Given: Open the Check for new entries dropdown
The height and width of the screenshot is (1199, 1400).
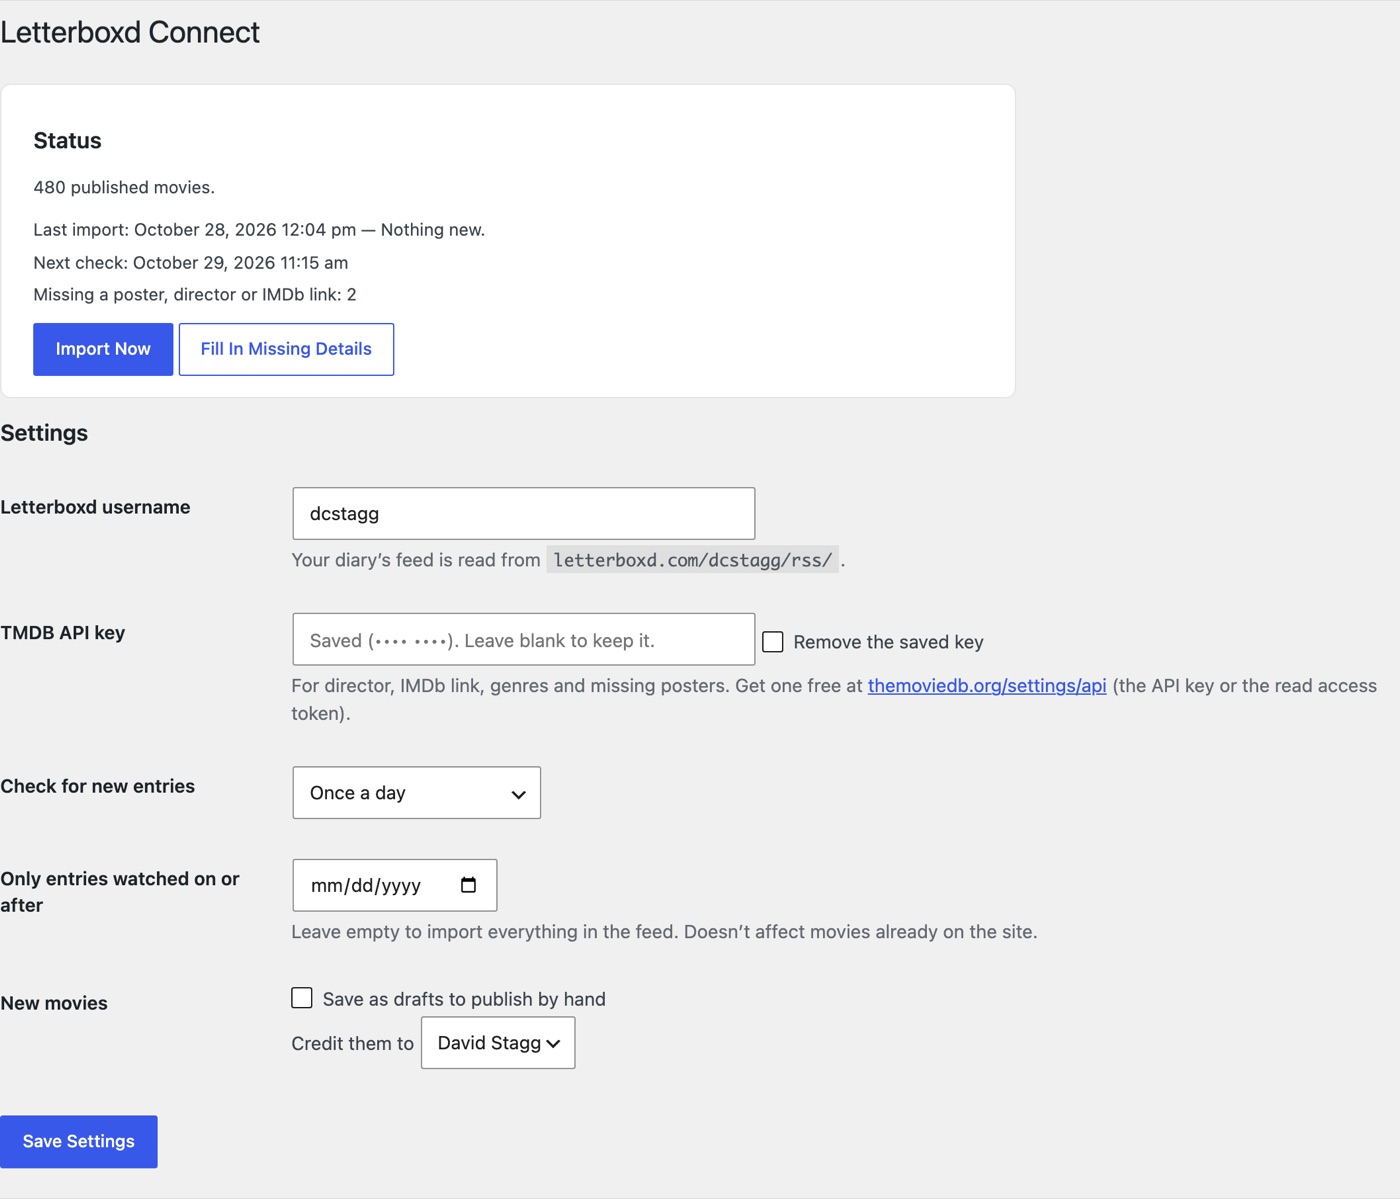Looking at the screenshot, I should [x=416, y=793].
